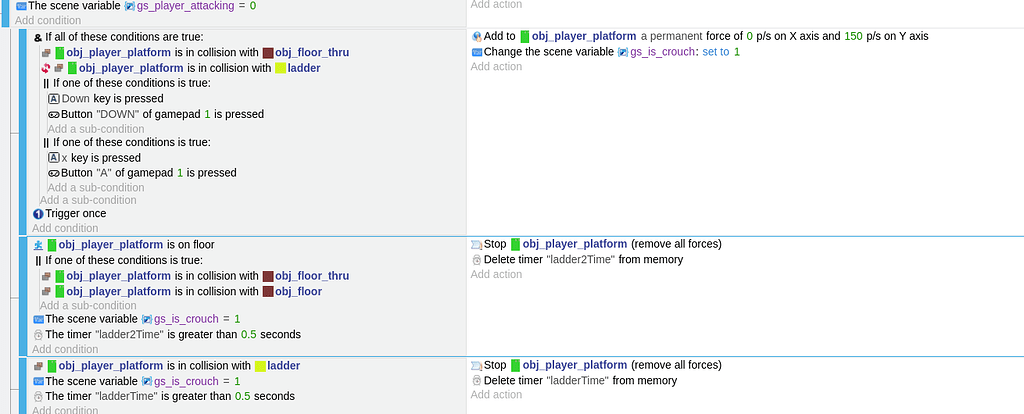Click the Stop icon above Delete timer "ladderTime"
The width and height of the screenshot is (1024, 414).
[477, 365]
